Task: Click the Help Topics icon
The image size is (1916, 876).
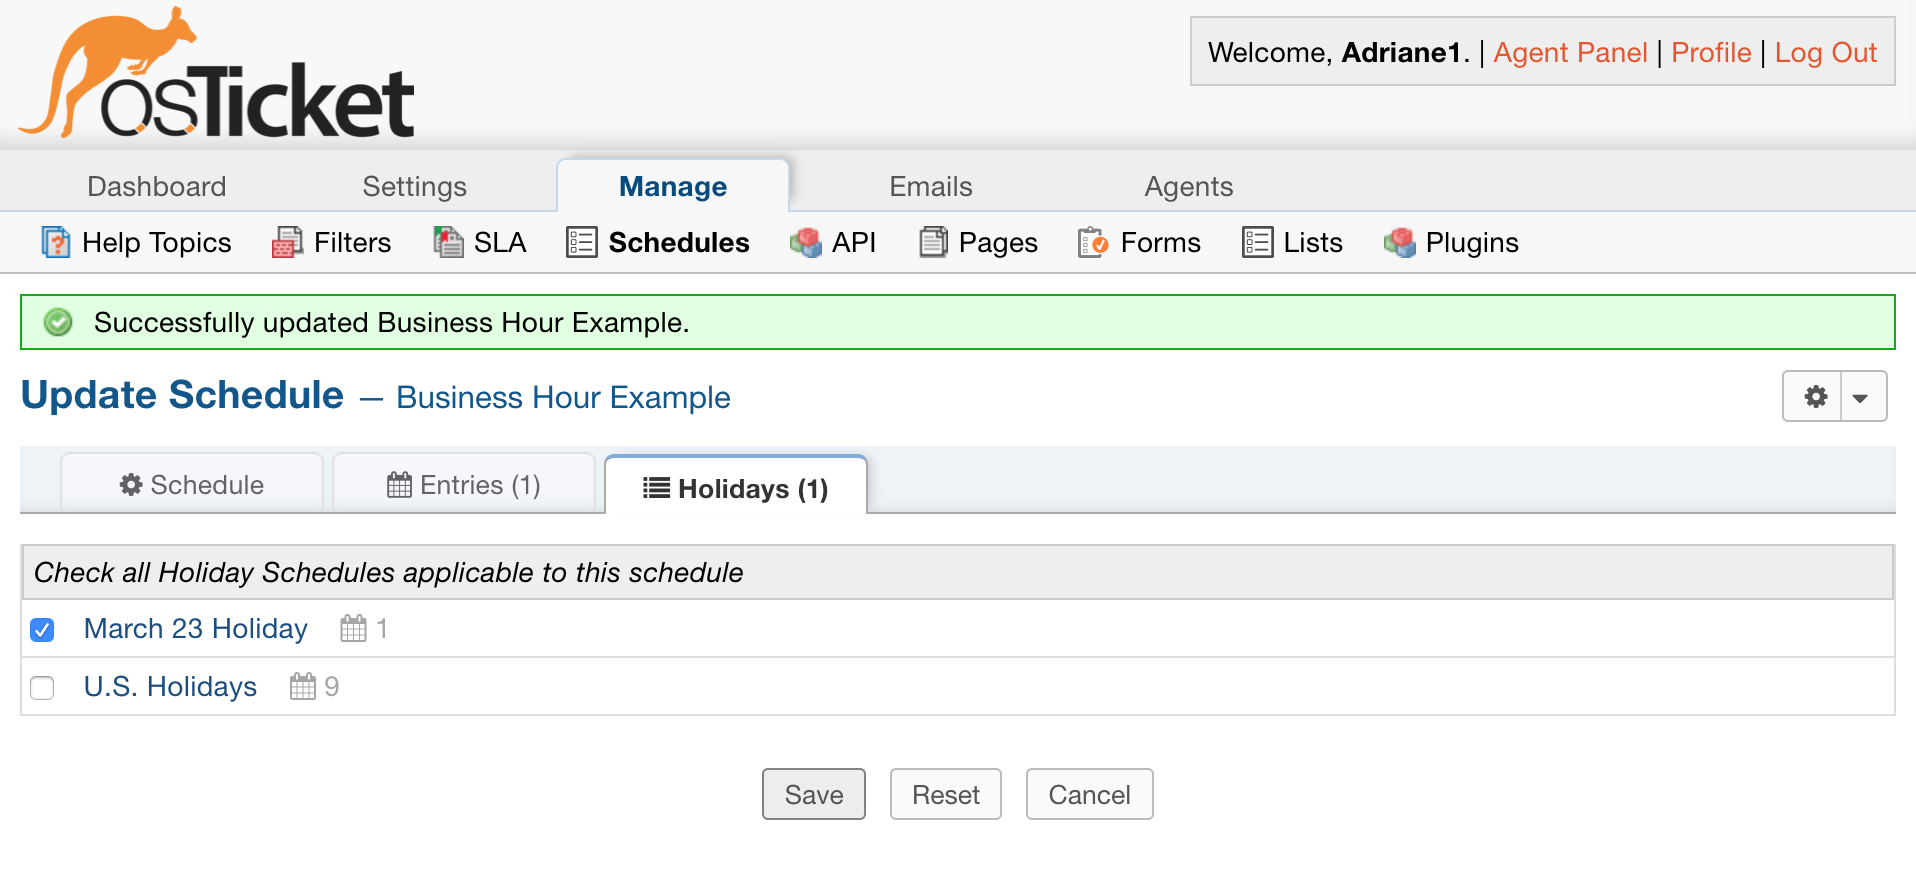Action: pos(56,242)
